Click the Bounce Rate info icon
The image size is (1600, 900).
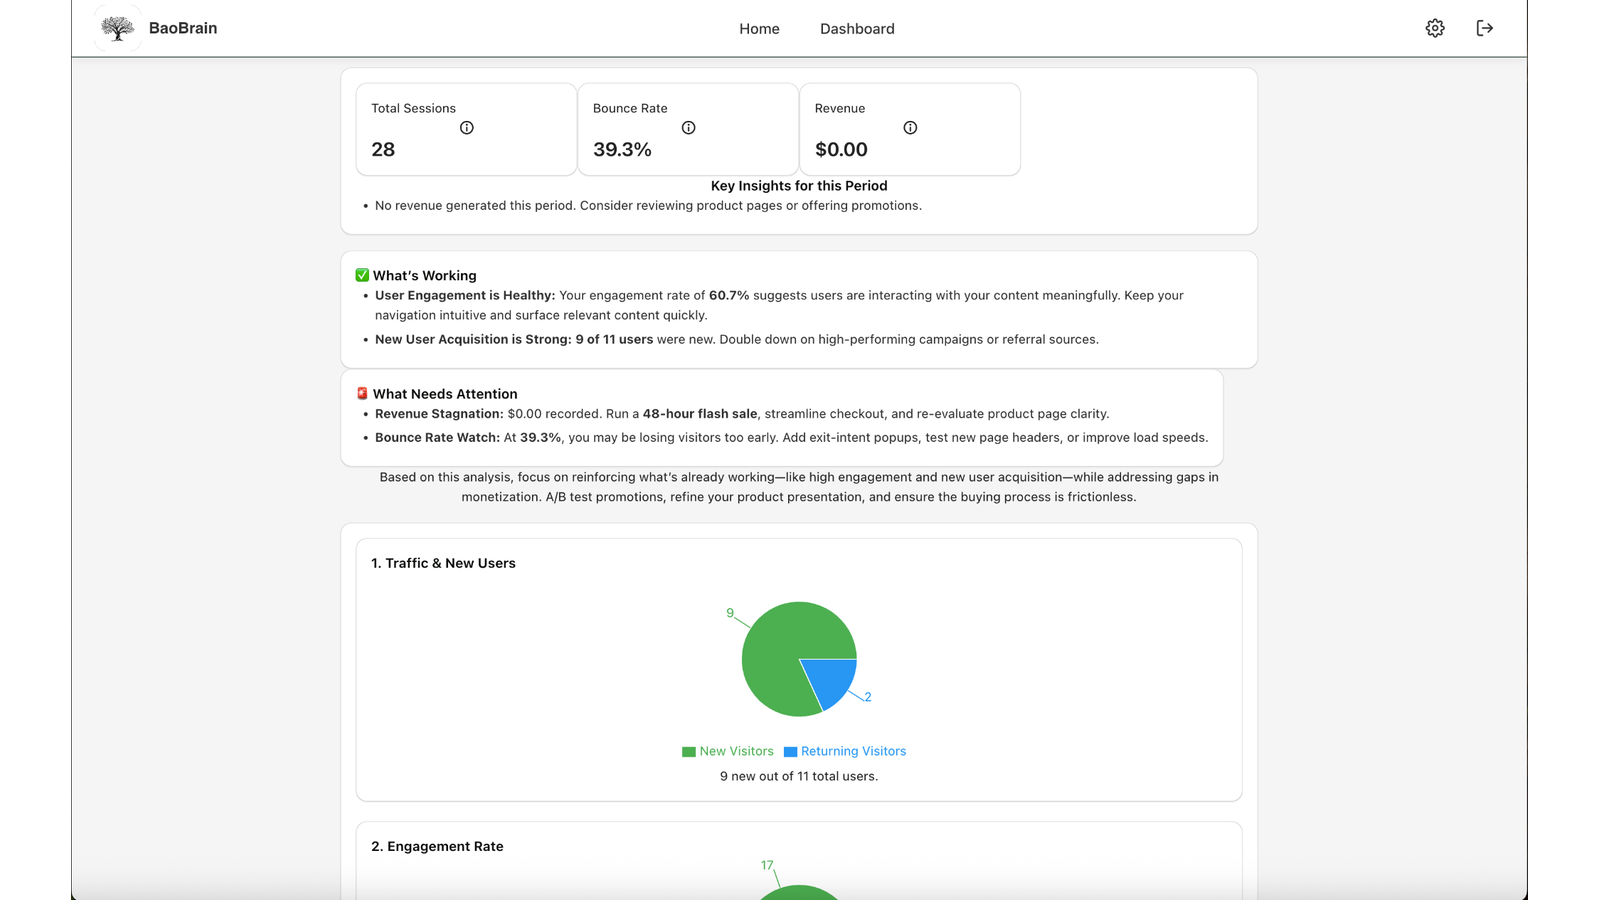[688, 127]
